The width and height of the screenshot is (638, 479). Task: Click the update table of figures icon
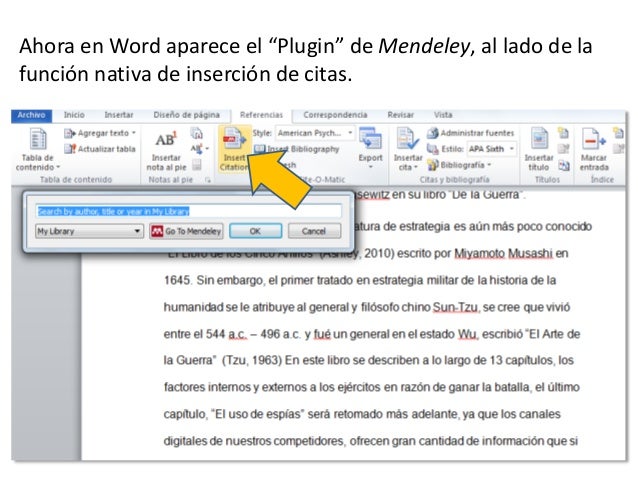coord(563,149)
